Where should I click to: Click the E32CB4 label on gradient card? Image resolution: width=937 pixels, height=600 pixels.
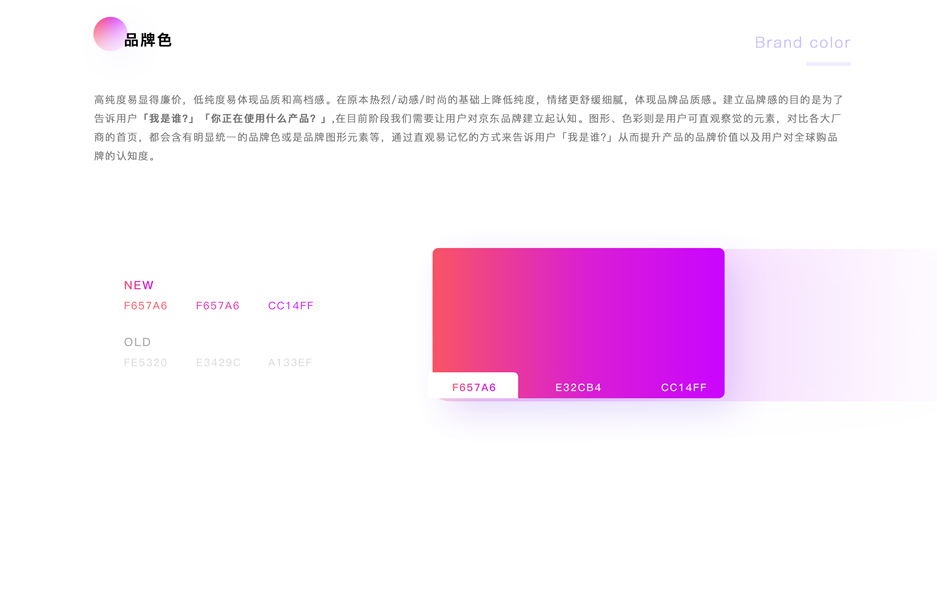pyautogui.click(x=578, y=387)
